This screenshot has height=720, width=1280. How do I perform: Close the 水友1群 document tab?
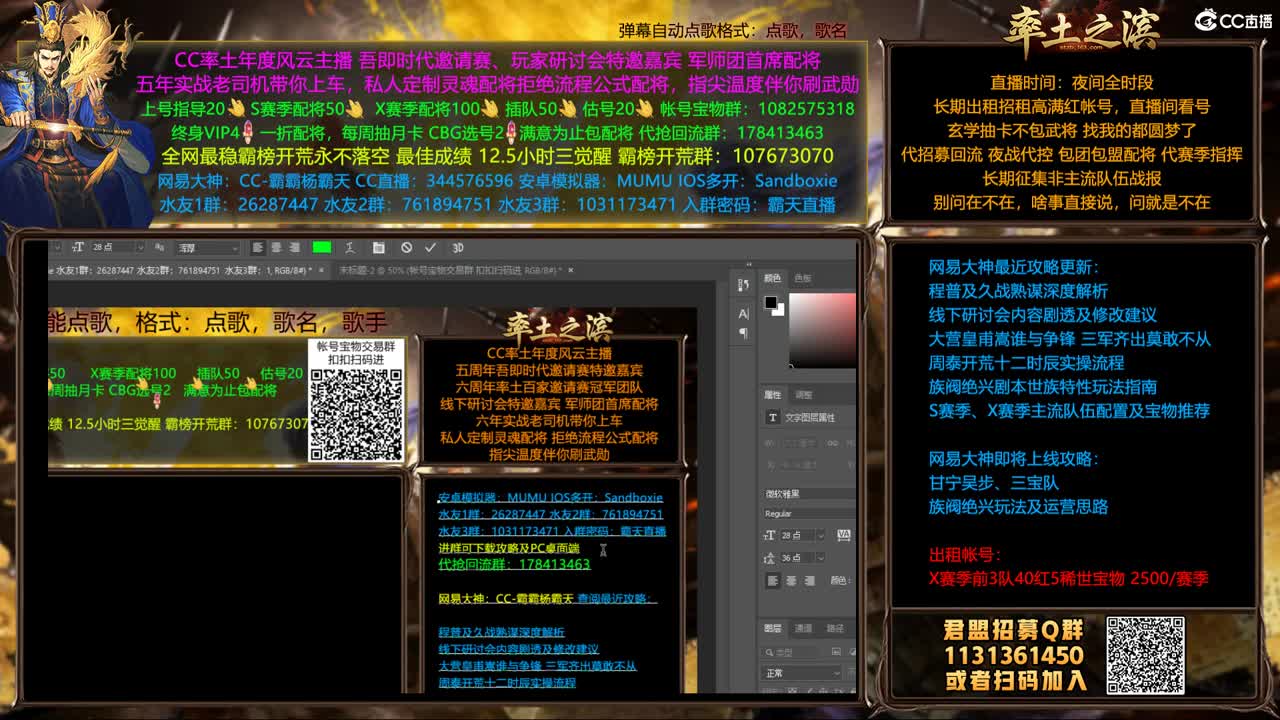click(322, 270)
